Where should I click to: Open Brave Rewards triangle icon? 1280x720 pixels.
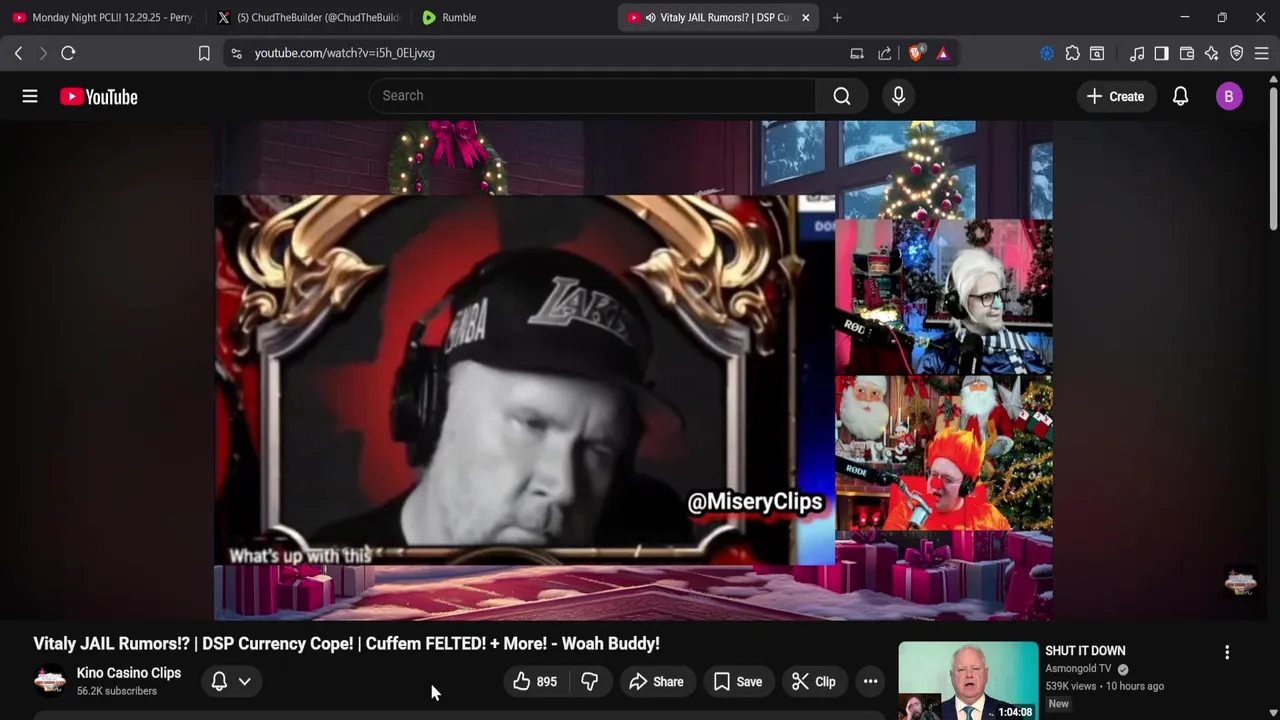[x=943, y=53]
